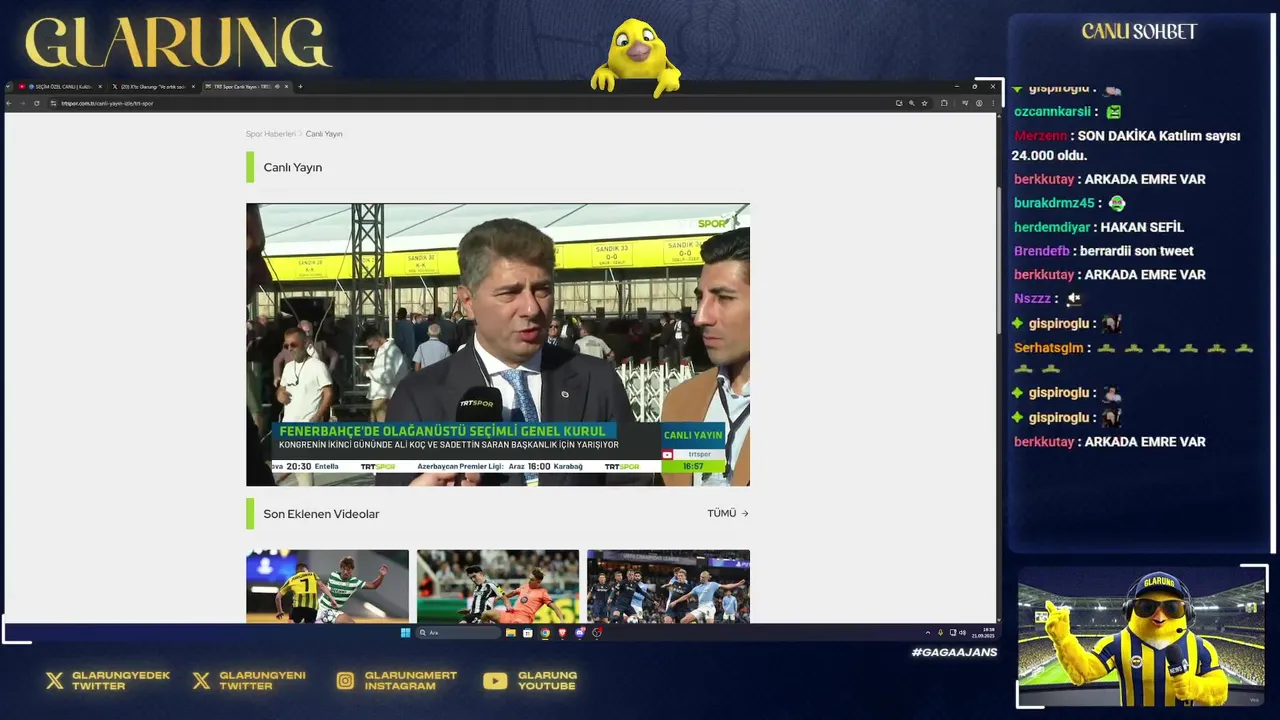1280x720 pixels.
Task: Click the TRT Spor live video player
Action: (x=498, y=345)
